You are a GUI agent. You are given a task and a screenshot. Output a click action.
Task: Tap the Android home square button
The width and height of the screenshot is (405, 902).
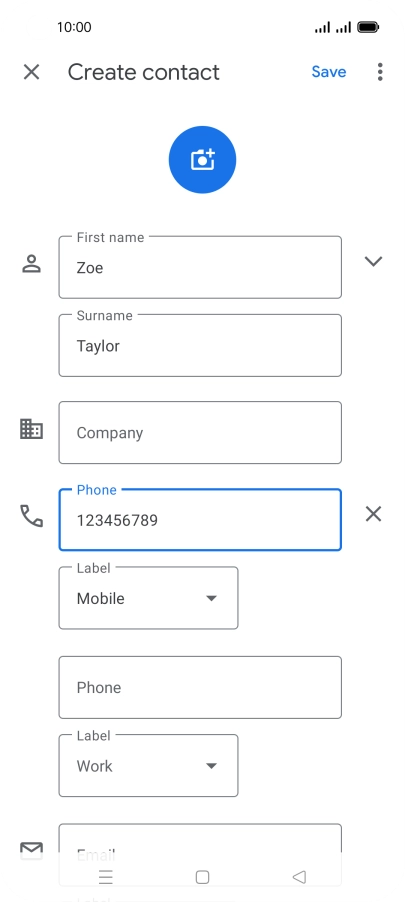click(202, 877)
